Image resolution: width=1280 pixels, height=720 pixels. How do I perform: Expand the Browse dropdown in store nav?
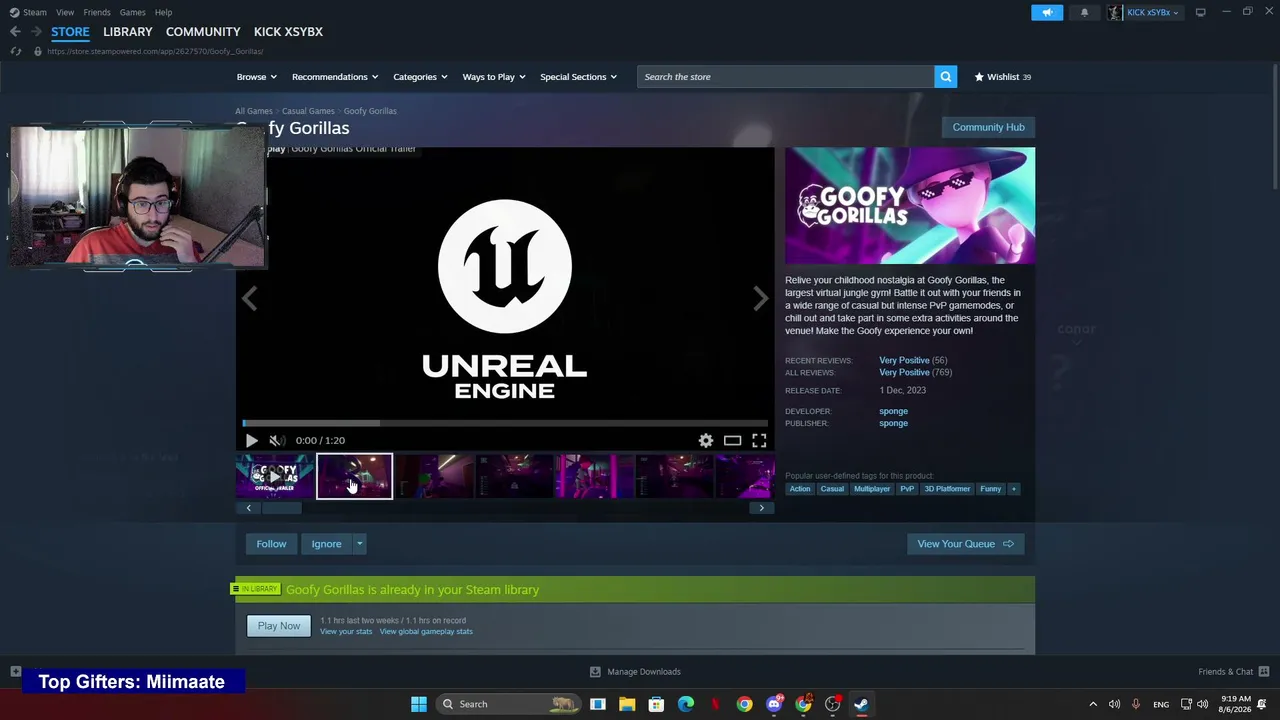coord(257,77)
